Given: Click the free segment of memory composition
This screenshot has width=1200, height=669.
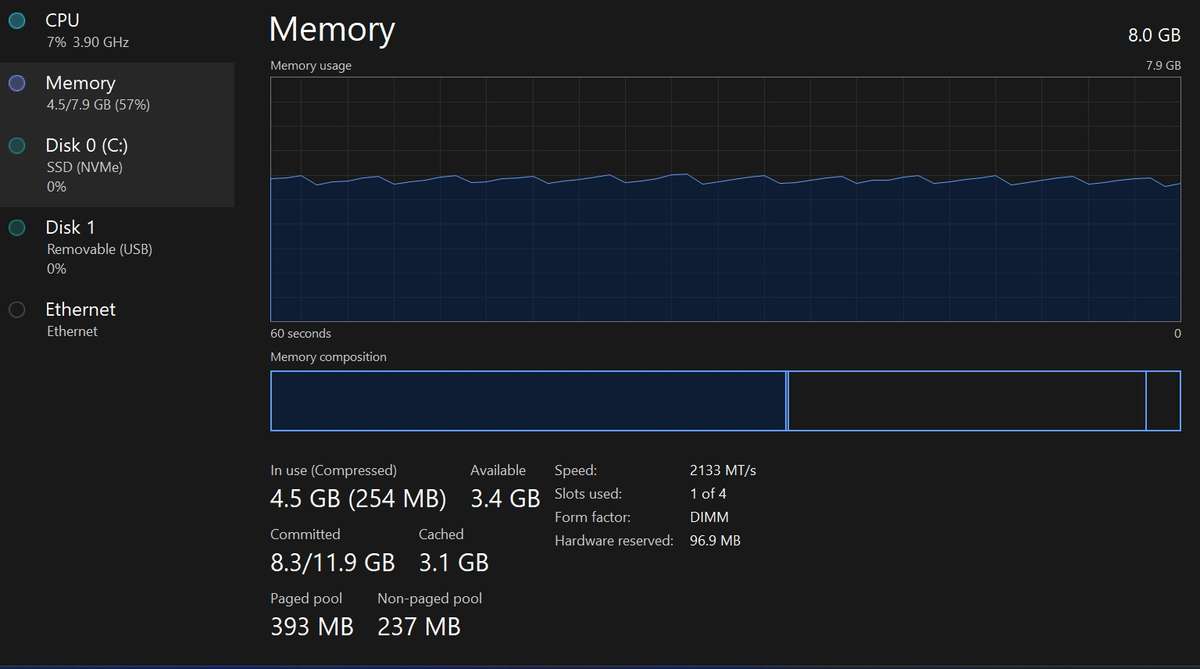Looking at the screenshot, I should (x=1163, y=401).
